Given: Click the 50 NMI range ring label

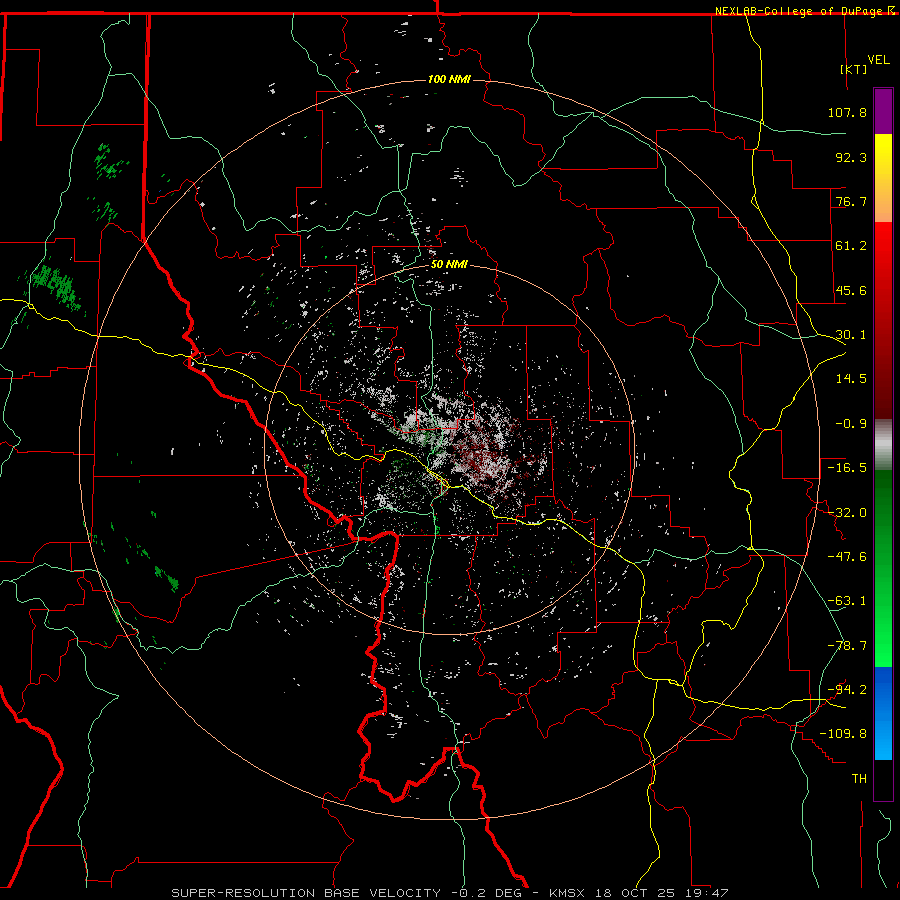Looking at the screenshot, I should 449,265.
